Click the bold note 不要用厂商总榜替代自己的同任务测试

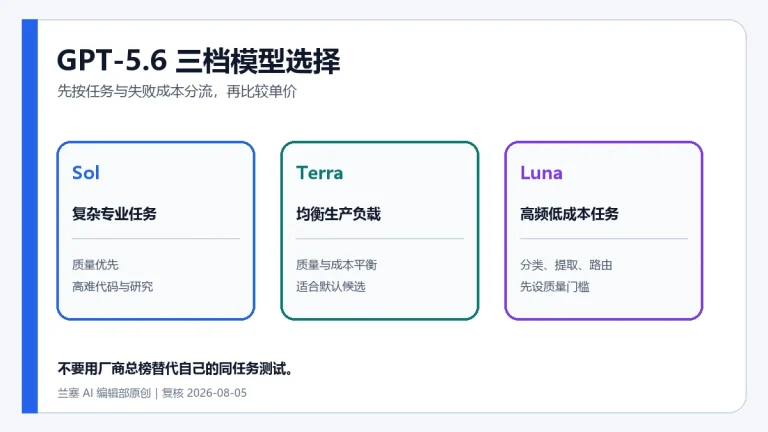[x=175, y=369]
